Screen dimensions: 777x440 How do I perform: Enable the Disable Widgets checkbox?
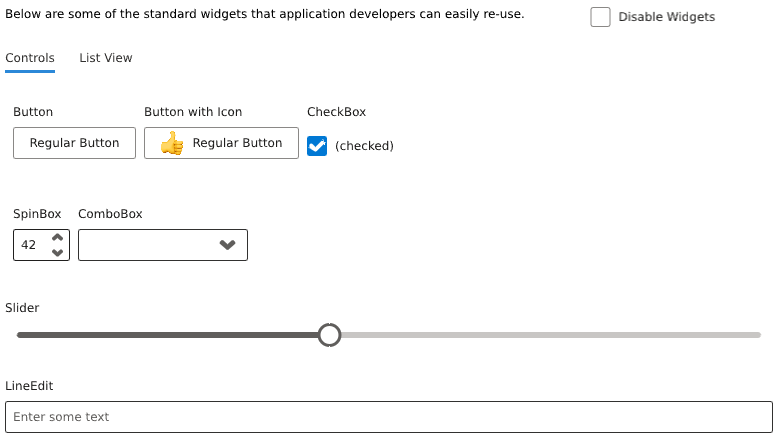(x=600, y=17)
